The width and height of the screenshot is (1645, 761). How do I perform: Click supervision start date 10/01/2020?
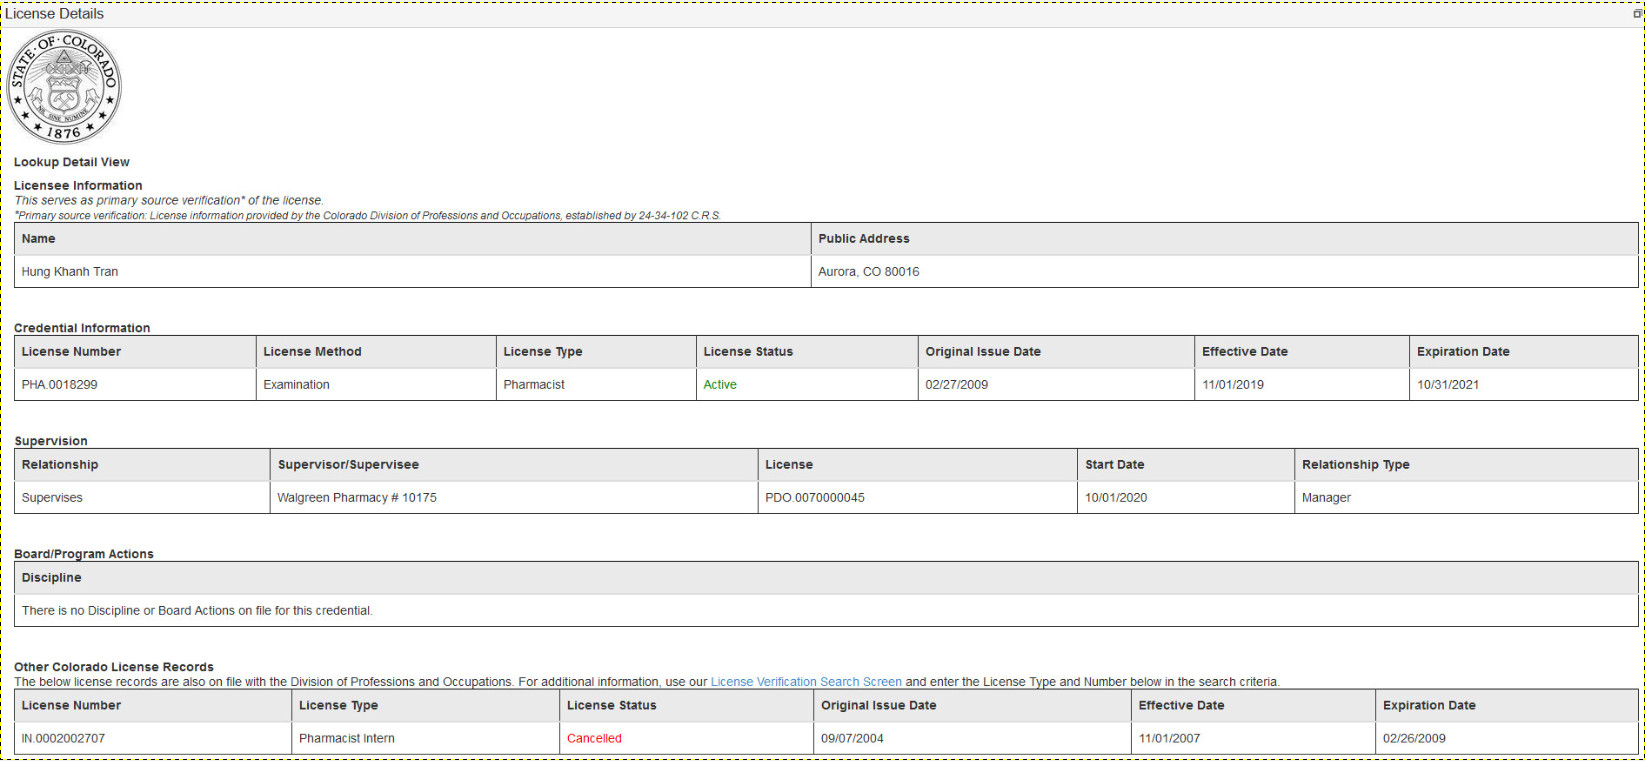click(1116, 498)
